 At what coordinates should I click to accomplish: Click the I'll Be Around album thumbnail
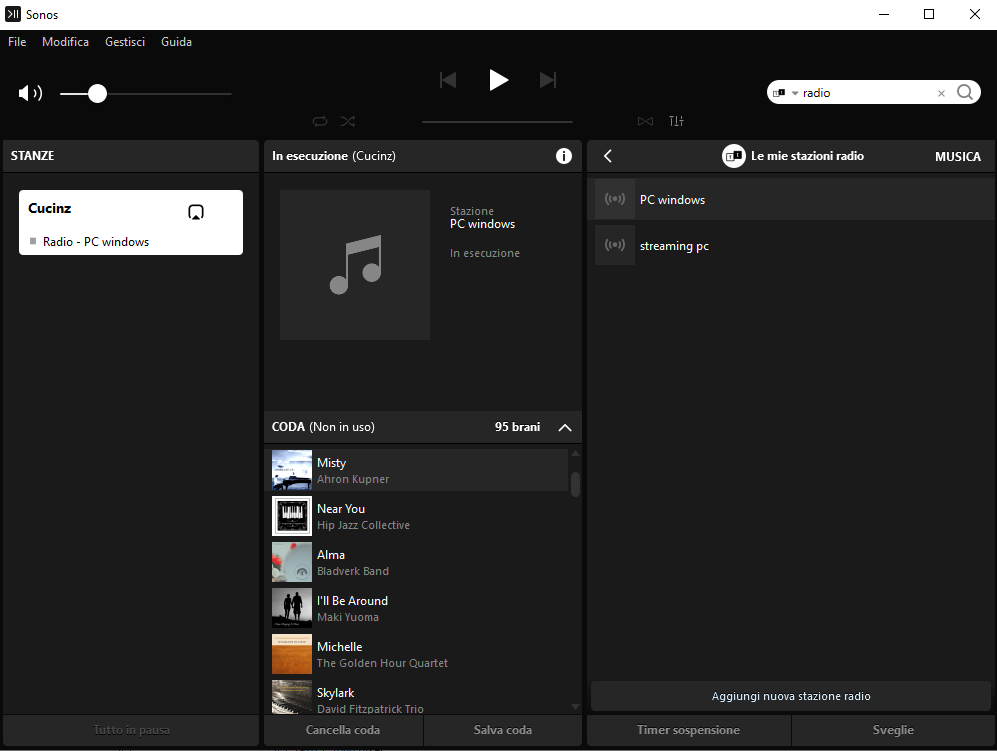click(x=292, y=608)
